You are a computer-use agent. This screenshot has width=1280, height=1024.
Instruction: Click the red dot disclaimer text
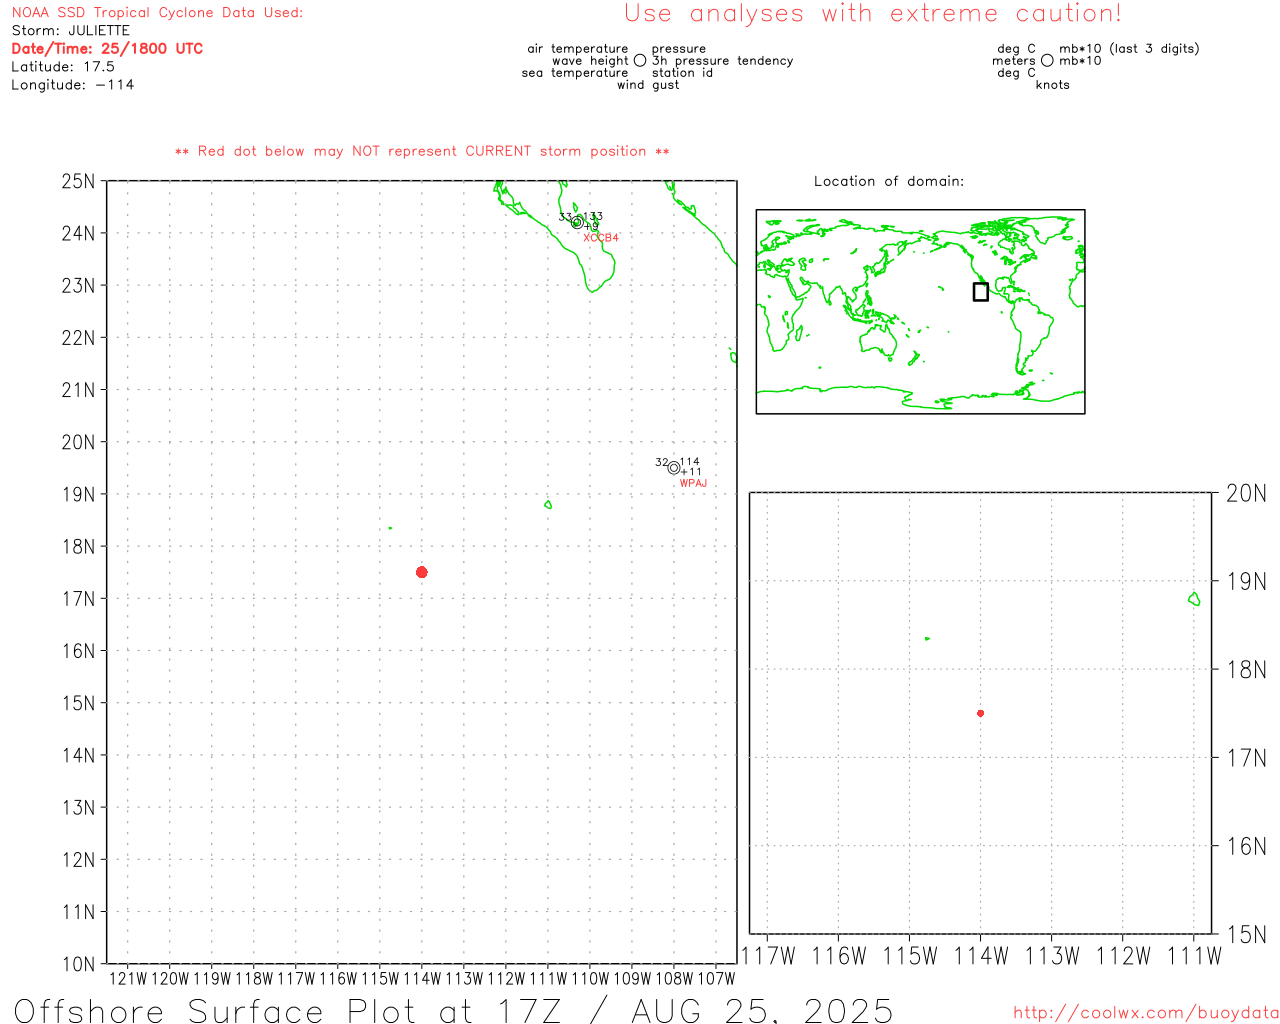pos(422,151)
